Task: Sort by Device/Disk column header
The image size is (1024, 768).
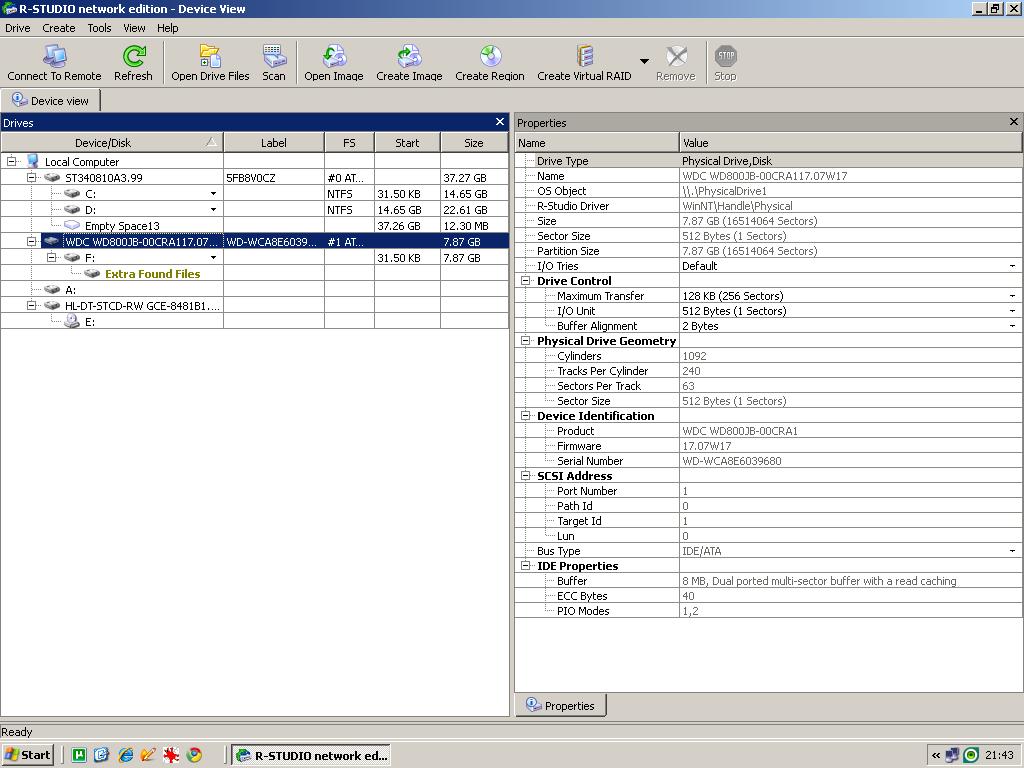Action: (x=112, y=142)
